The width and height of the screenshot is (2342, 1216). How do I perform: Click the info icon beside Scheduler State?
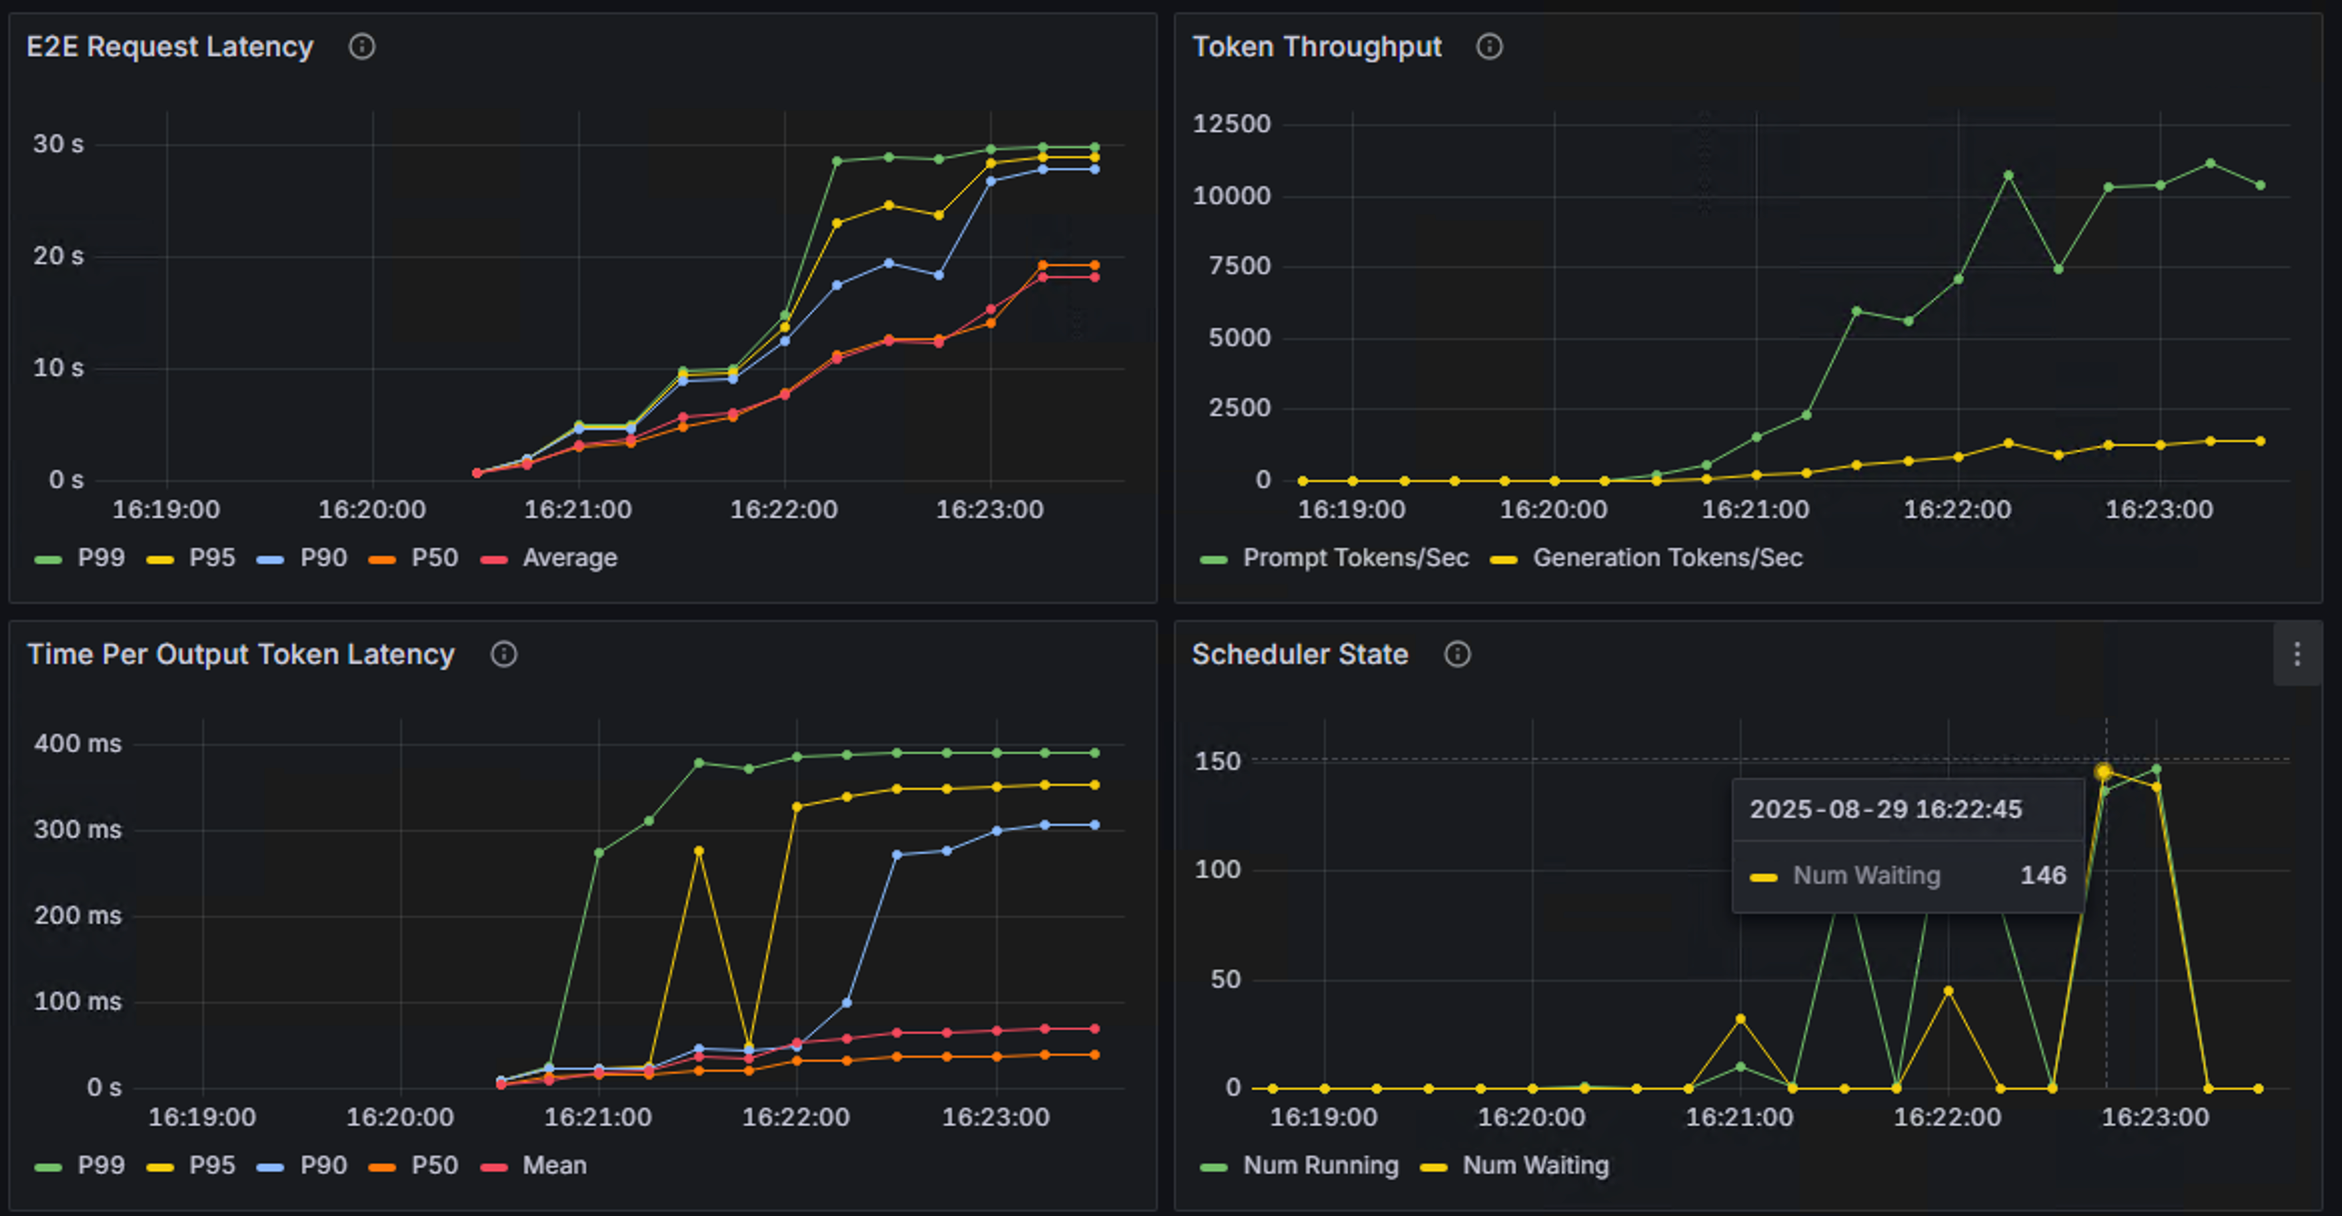1457,654
